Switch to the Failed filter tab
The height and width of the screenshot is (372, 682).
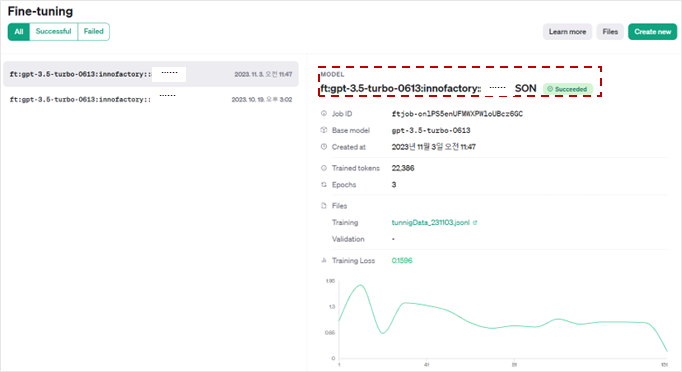[x=94, y=32]
